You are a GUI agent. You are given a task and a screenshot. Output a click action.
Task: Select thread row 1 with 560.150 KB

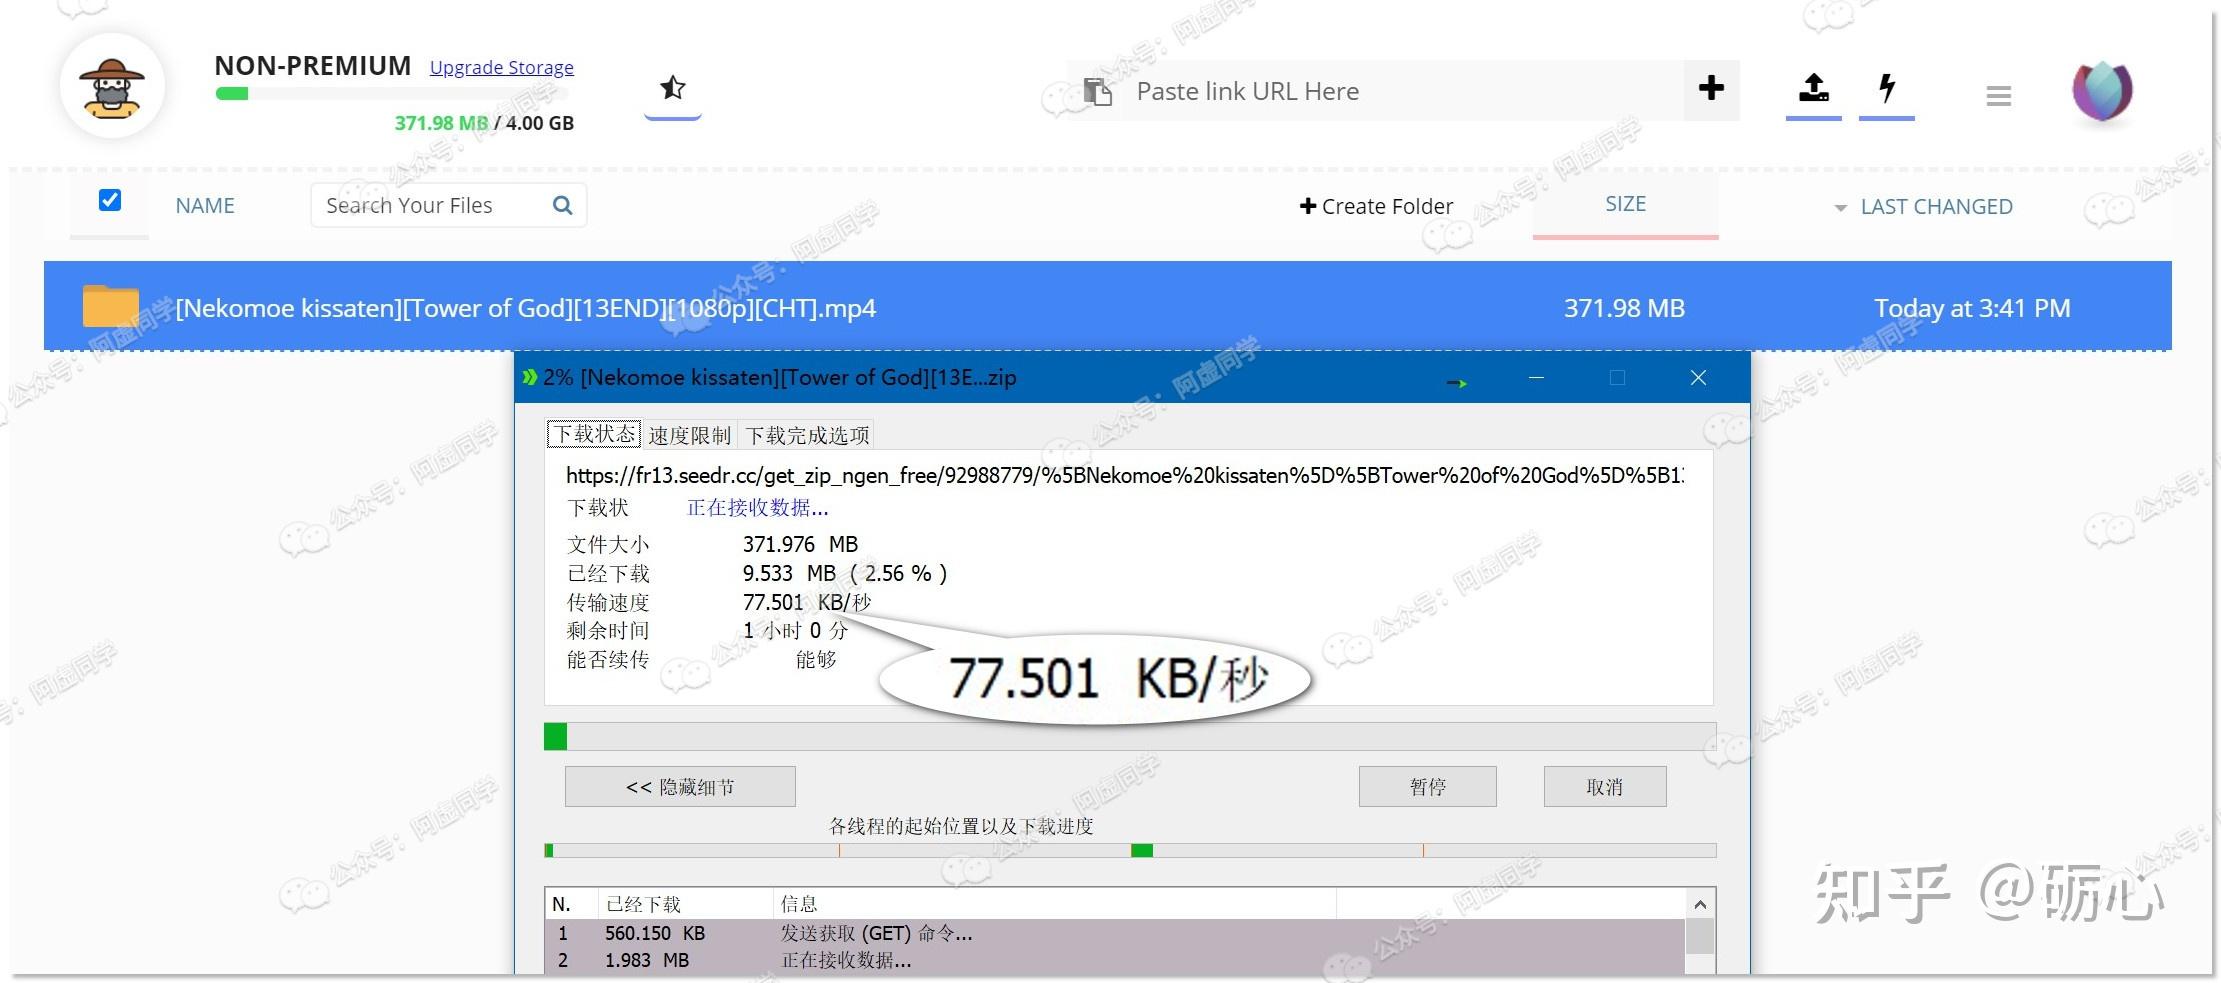[1115, 933]
